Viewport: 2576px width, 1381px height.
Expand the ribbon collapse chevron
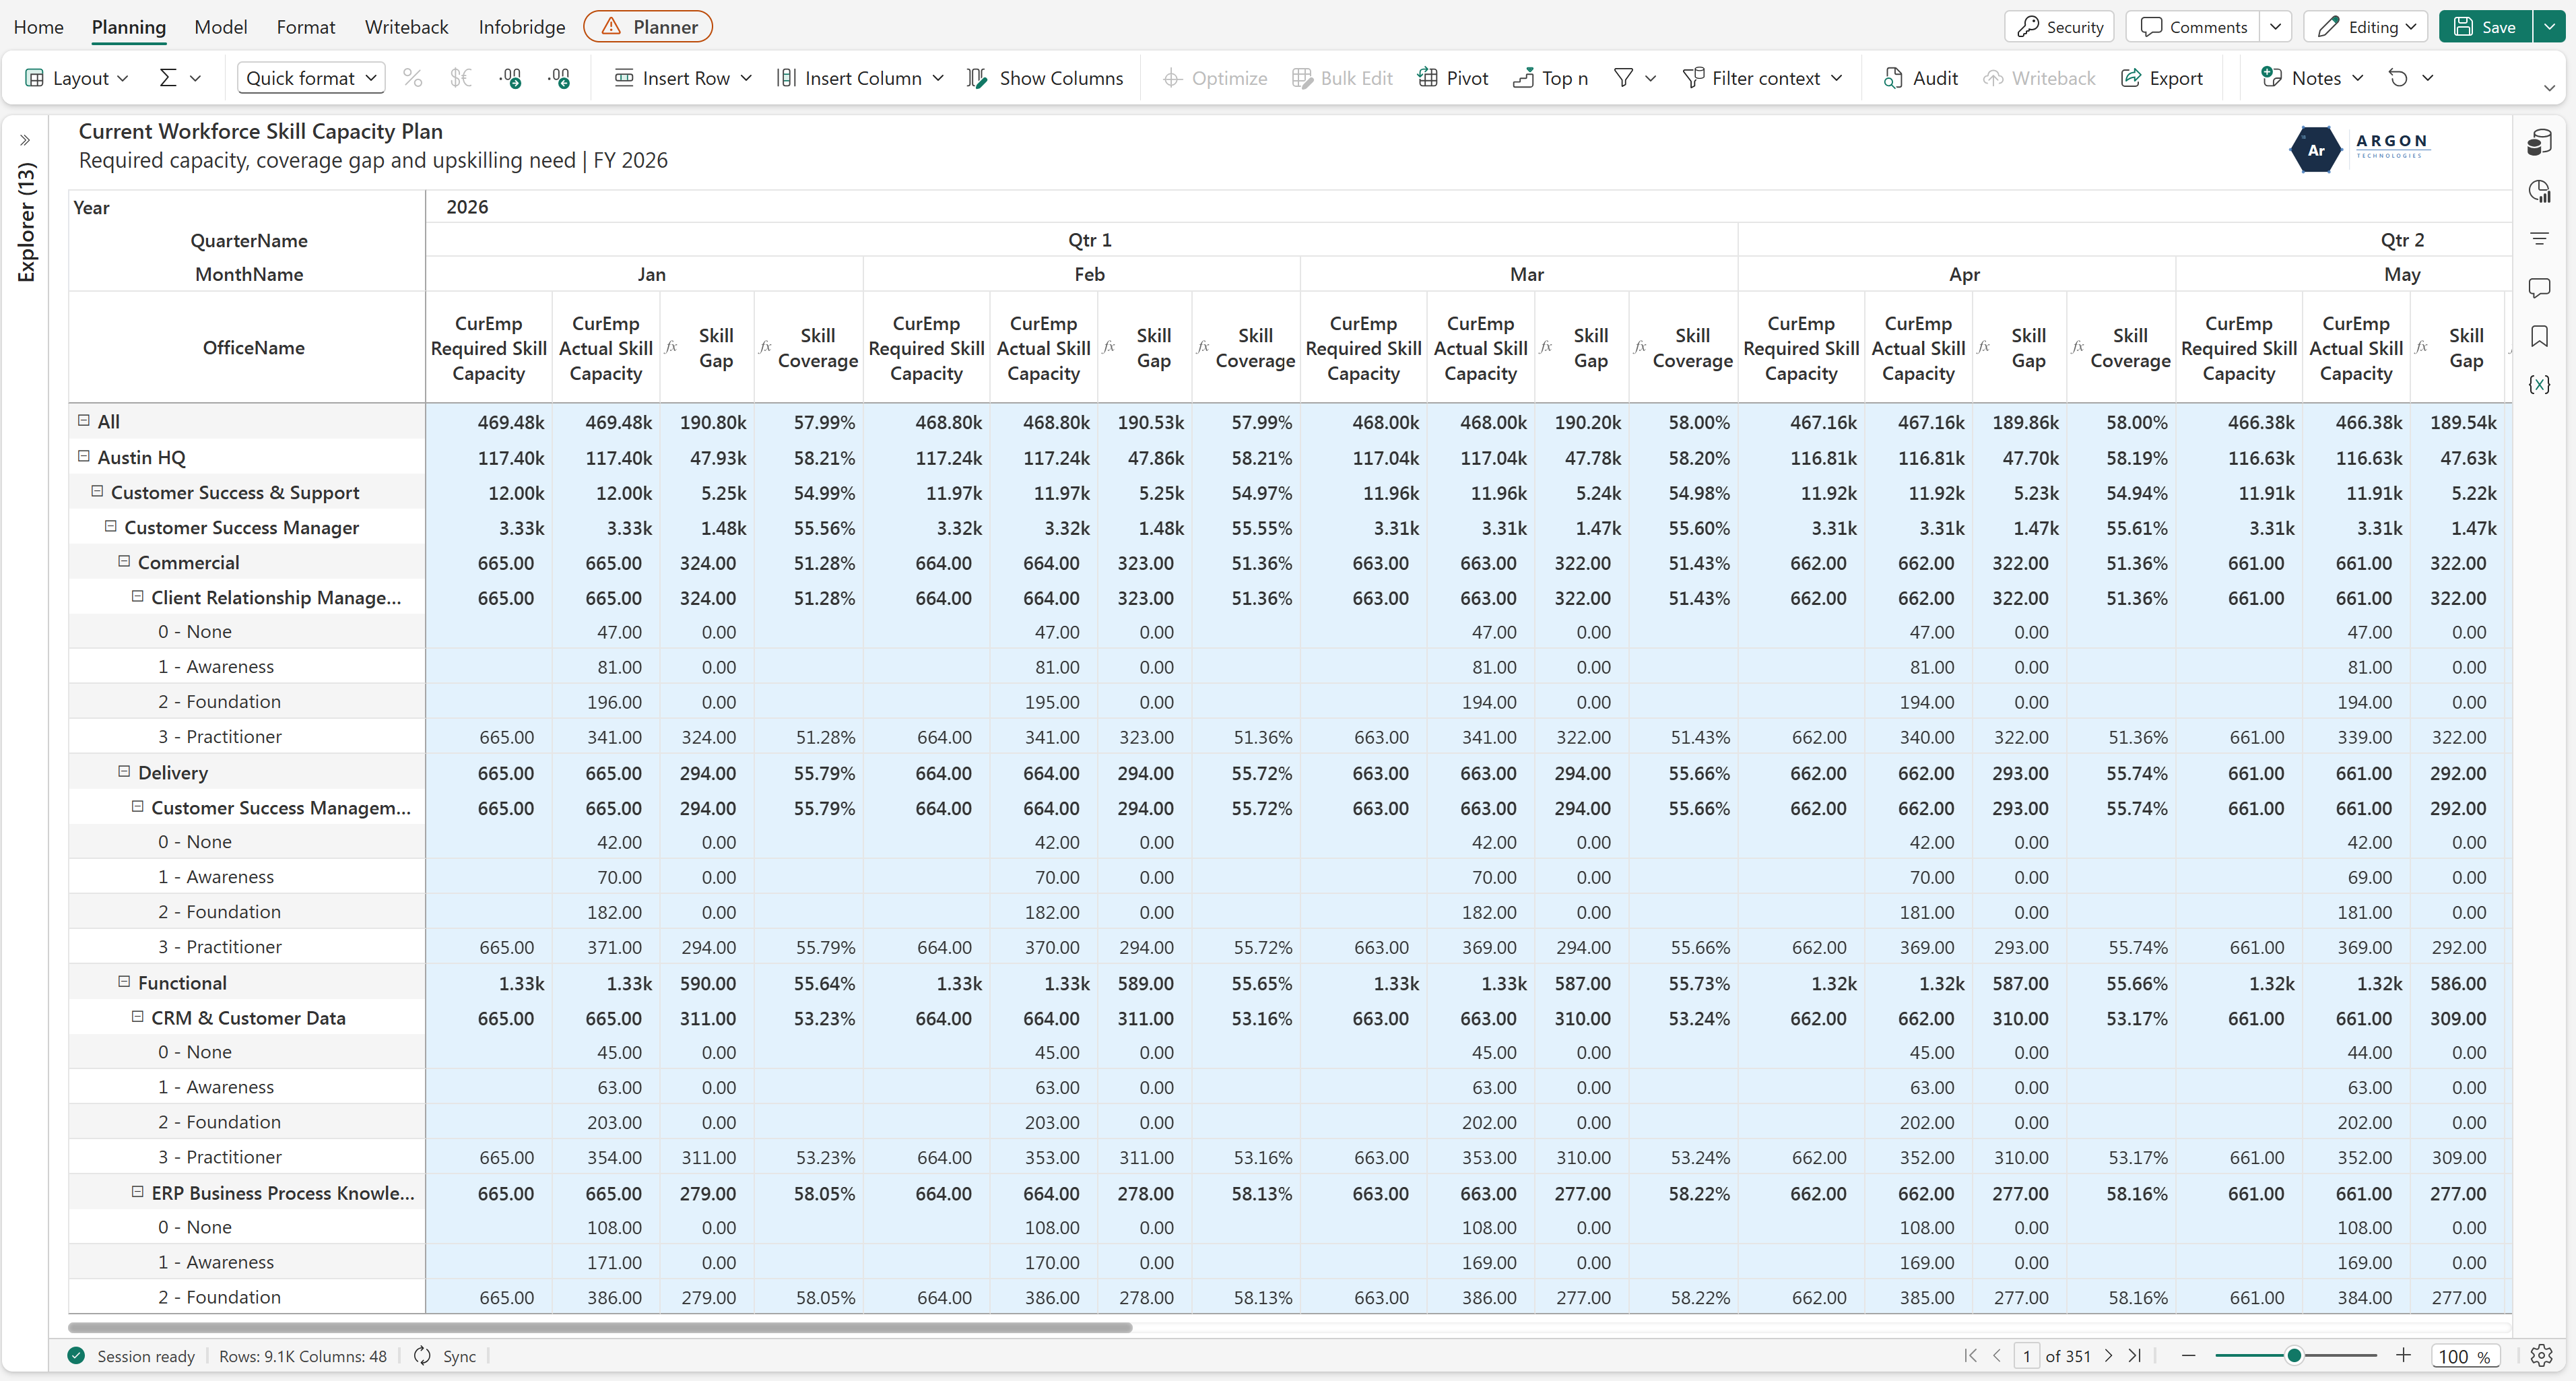pyautogui.click(x=2549, y=88)
